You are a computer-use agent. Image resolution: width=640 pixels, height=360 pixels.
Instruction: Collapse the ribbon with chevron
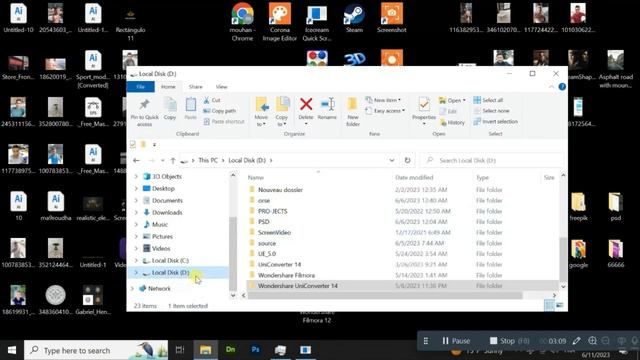[x=551, y=87]
